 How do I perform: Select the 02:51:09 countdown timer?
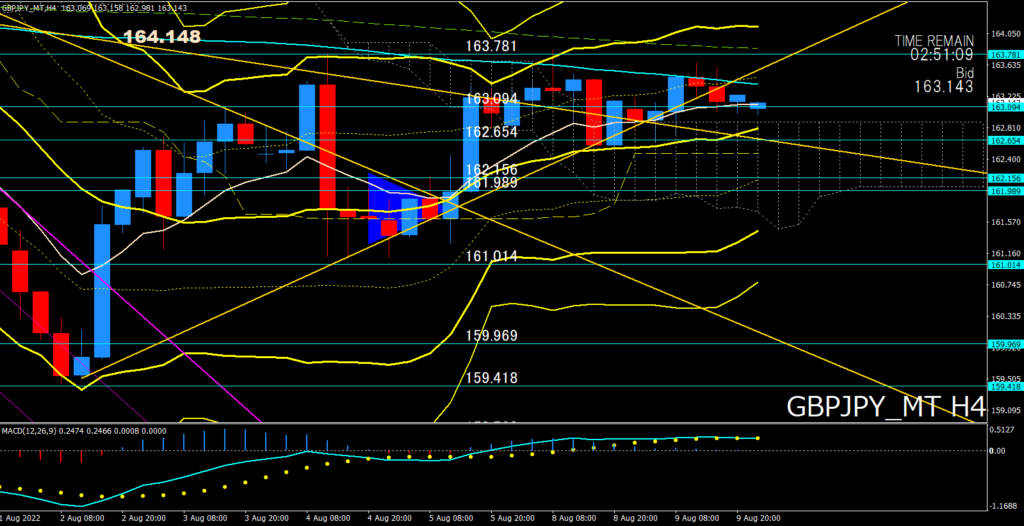coord(942,55)
